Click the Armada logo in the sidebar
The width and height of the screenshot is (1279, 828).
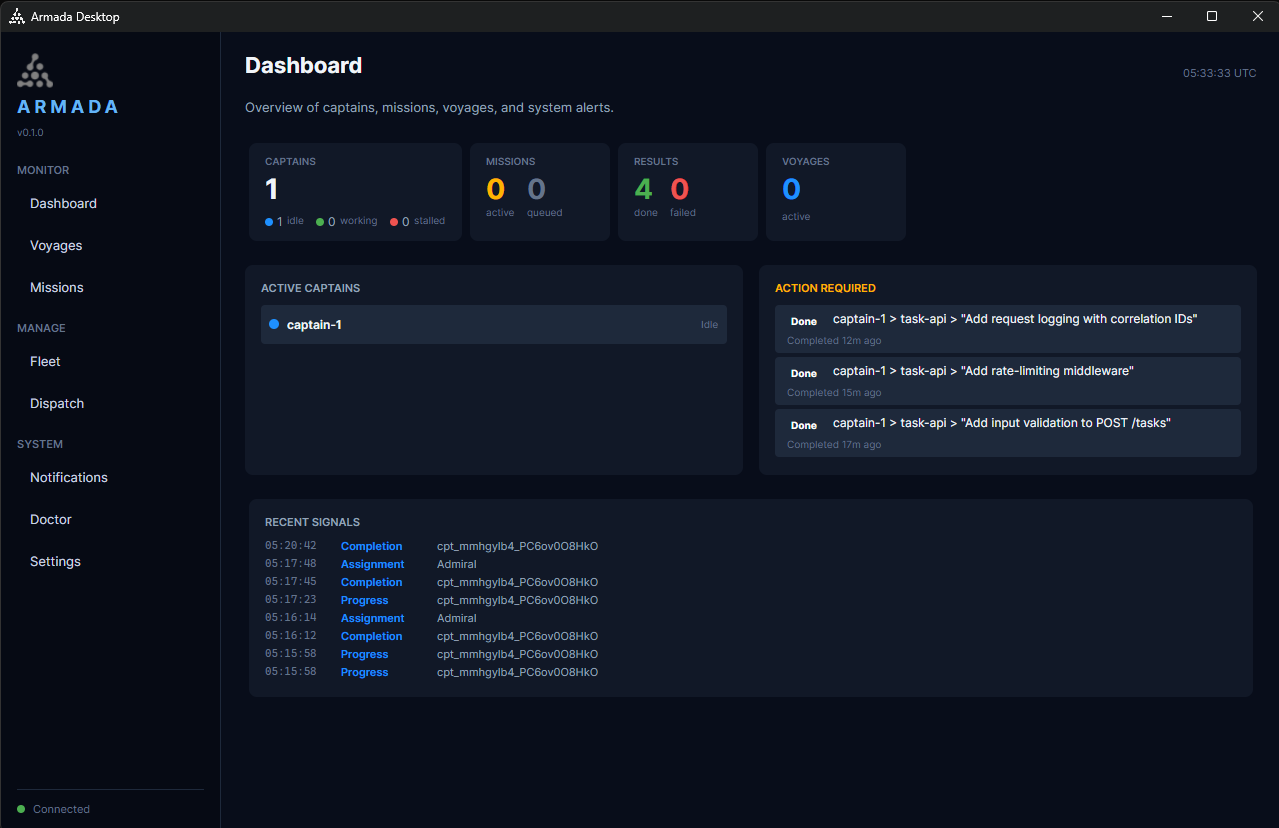(34, 70)
